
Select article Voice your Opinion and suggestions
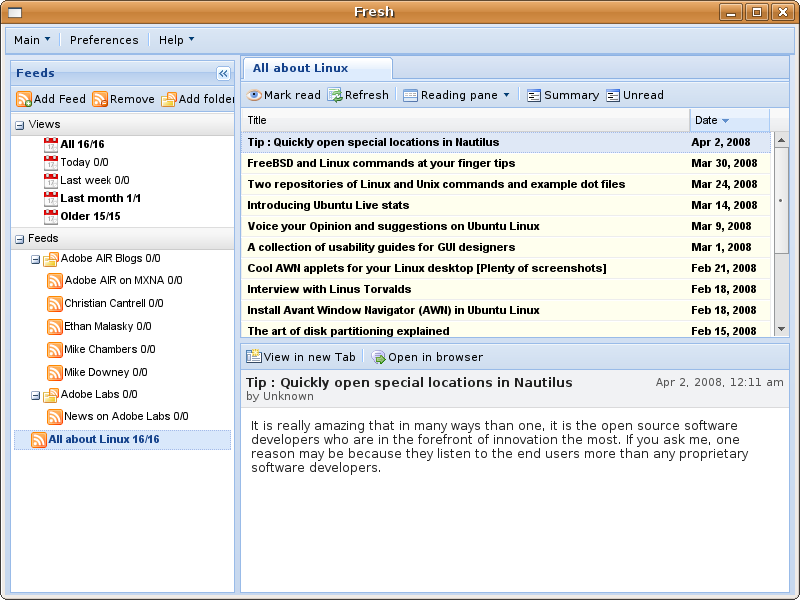tap(506, 226)
